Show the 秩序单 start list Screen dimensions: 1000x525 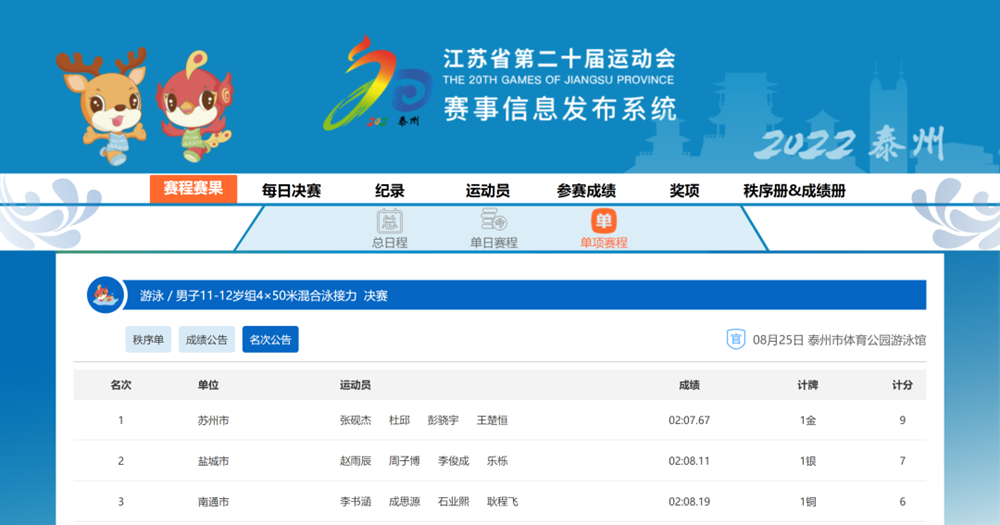[148, 339]
